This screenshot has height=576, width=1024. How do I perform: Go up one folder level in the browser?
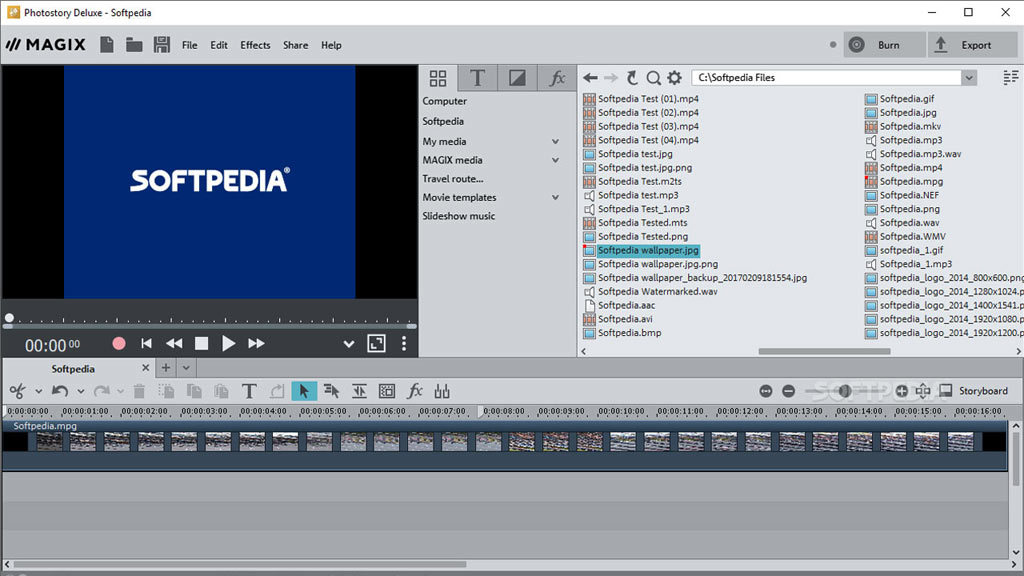point(632,78)
